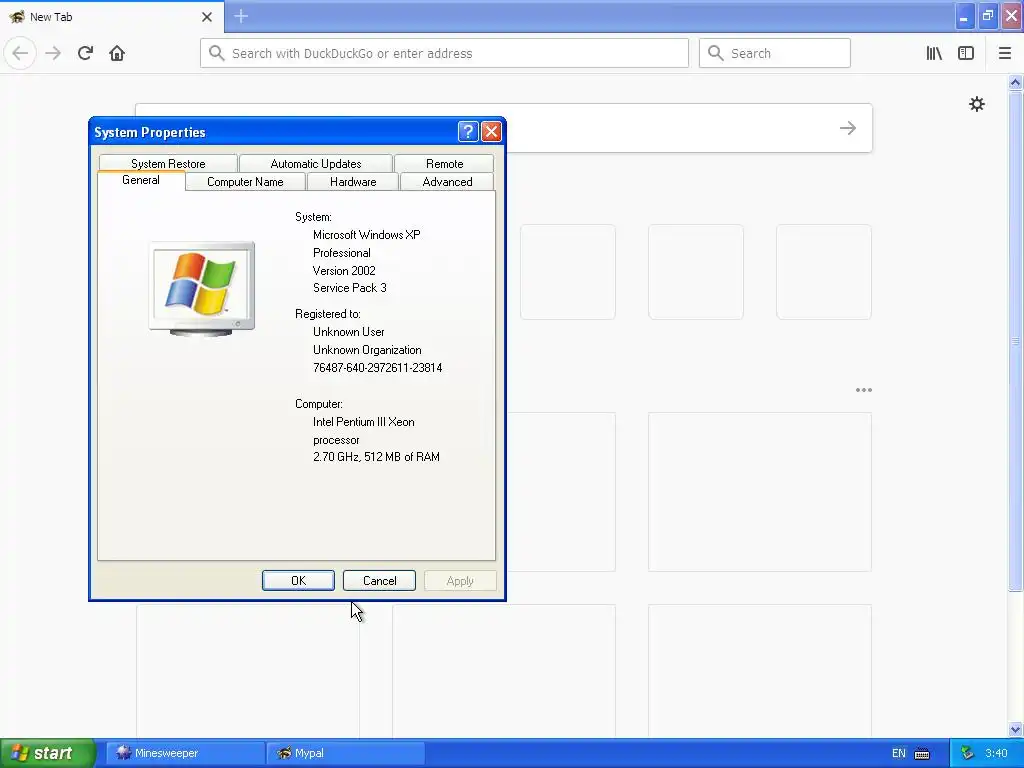
Task: Click Cancel in System Properties
Action: point(379,581)
